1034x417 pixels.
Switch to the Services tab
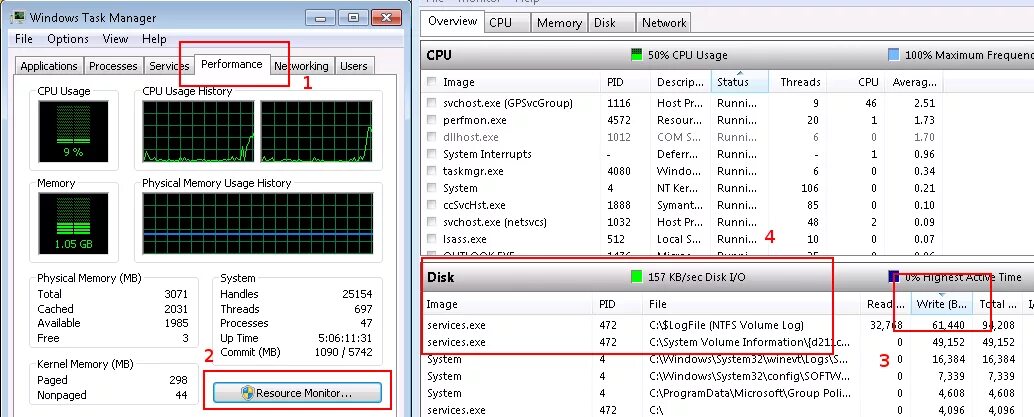(x=169, y=66)
